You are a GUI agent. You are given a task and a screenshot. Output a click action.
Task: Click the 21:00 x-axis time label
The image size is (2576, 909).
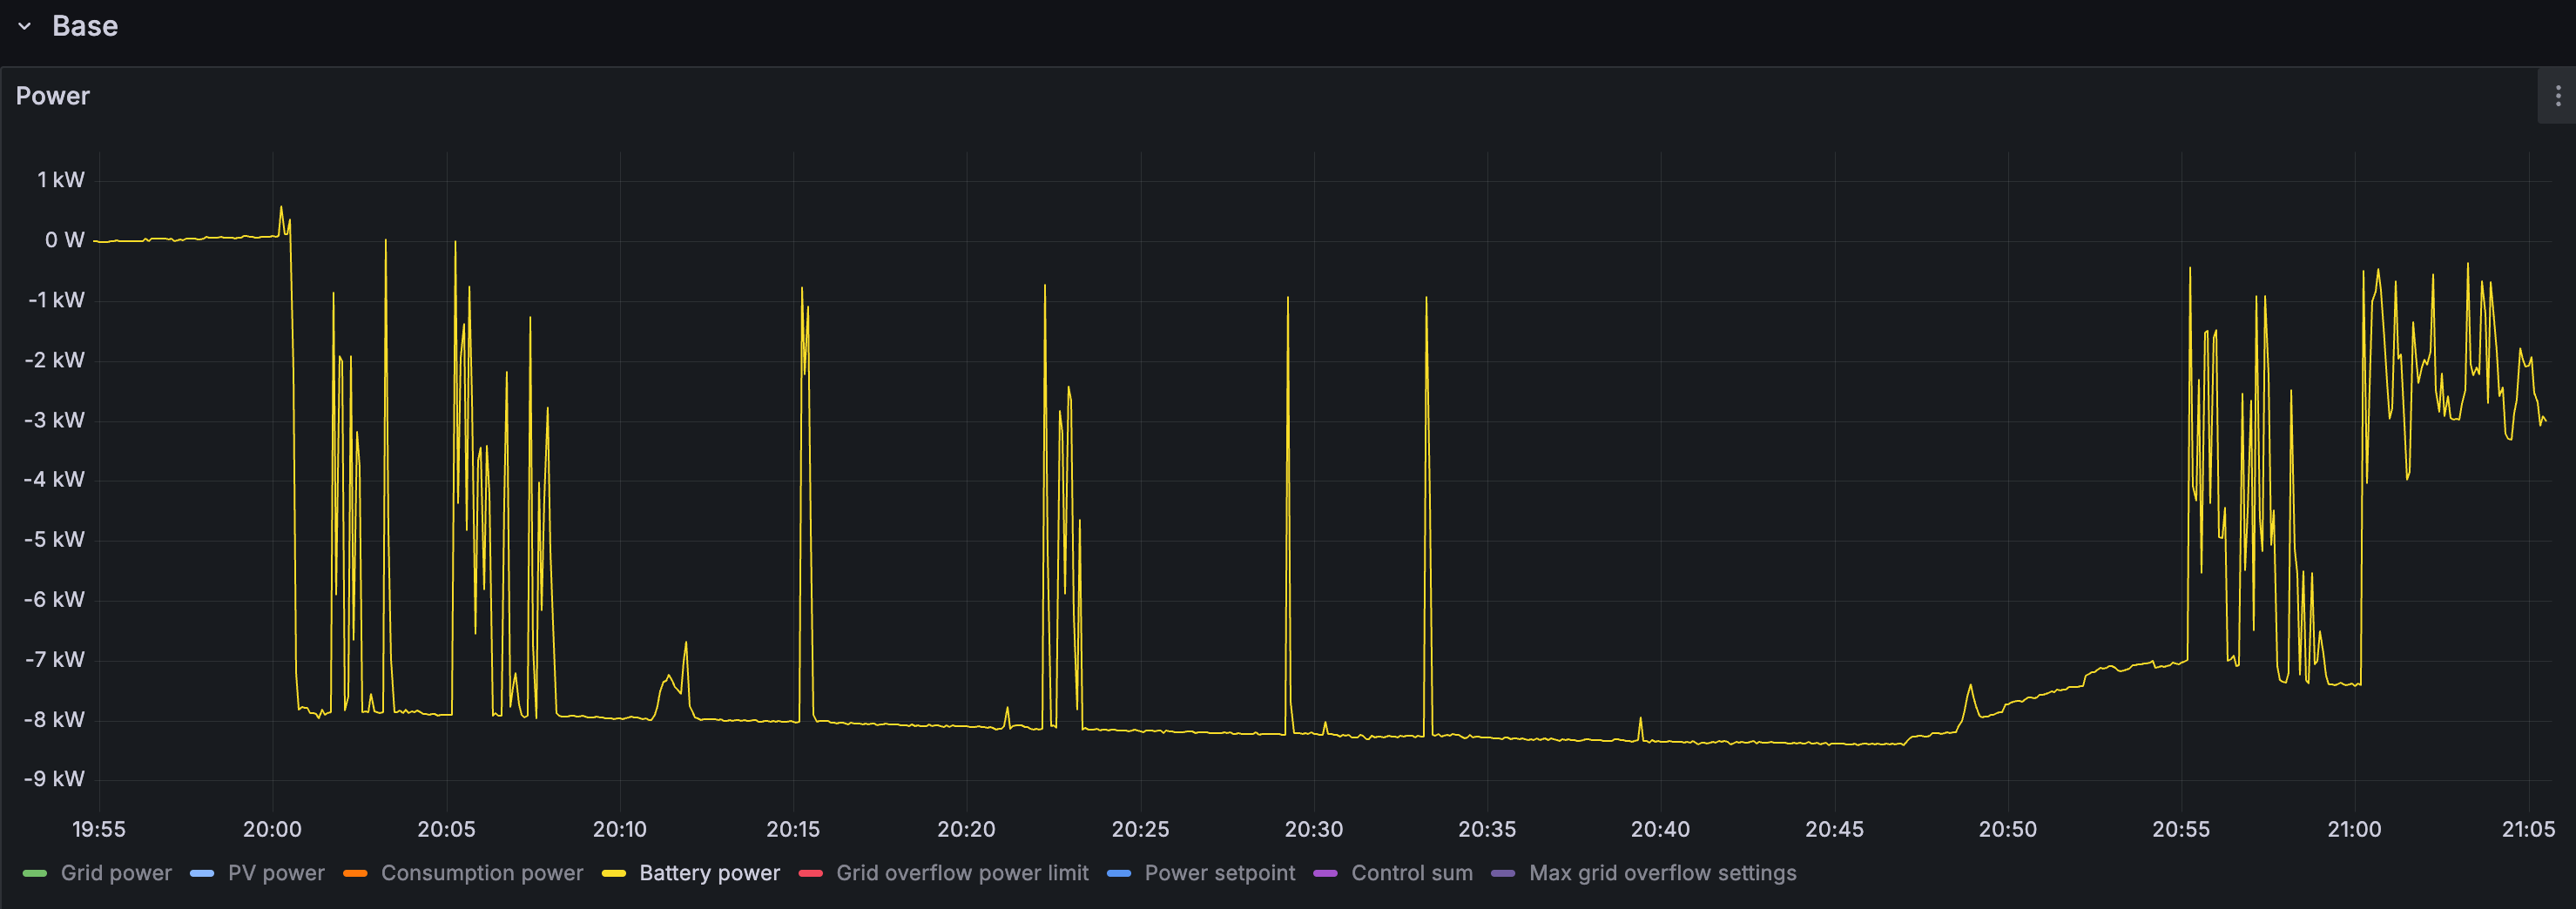click(2354, 829)
